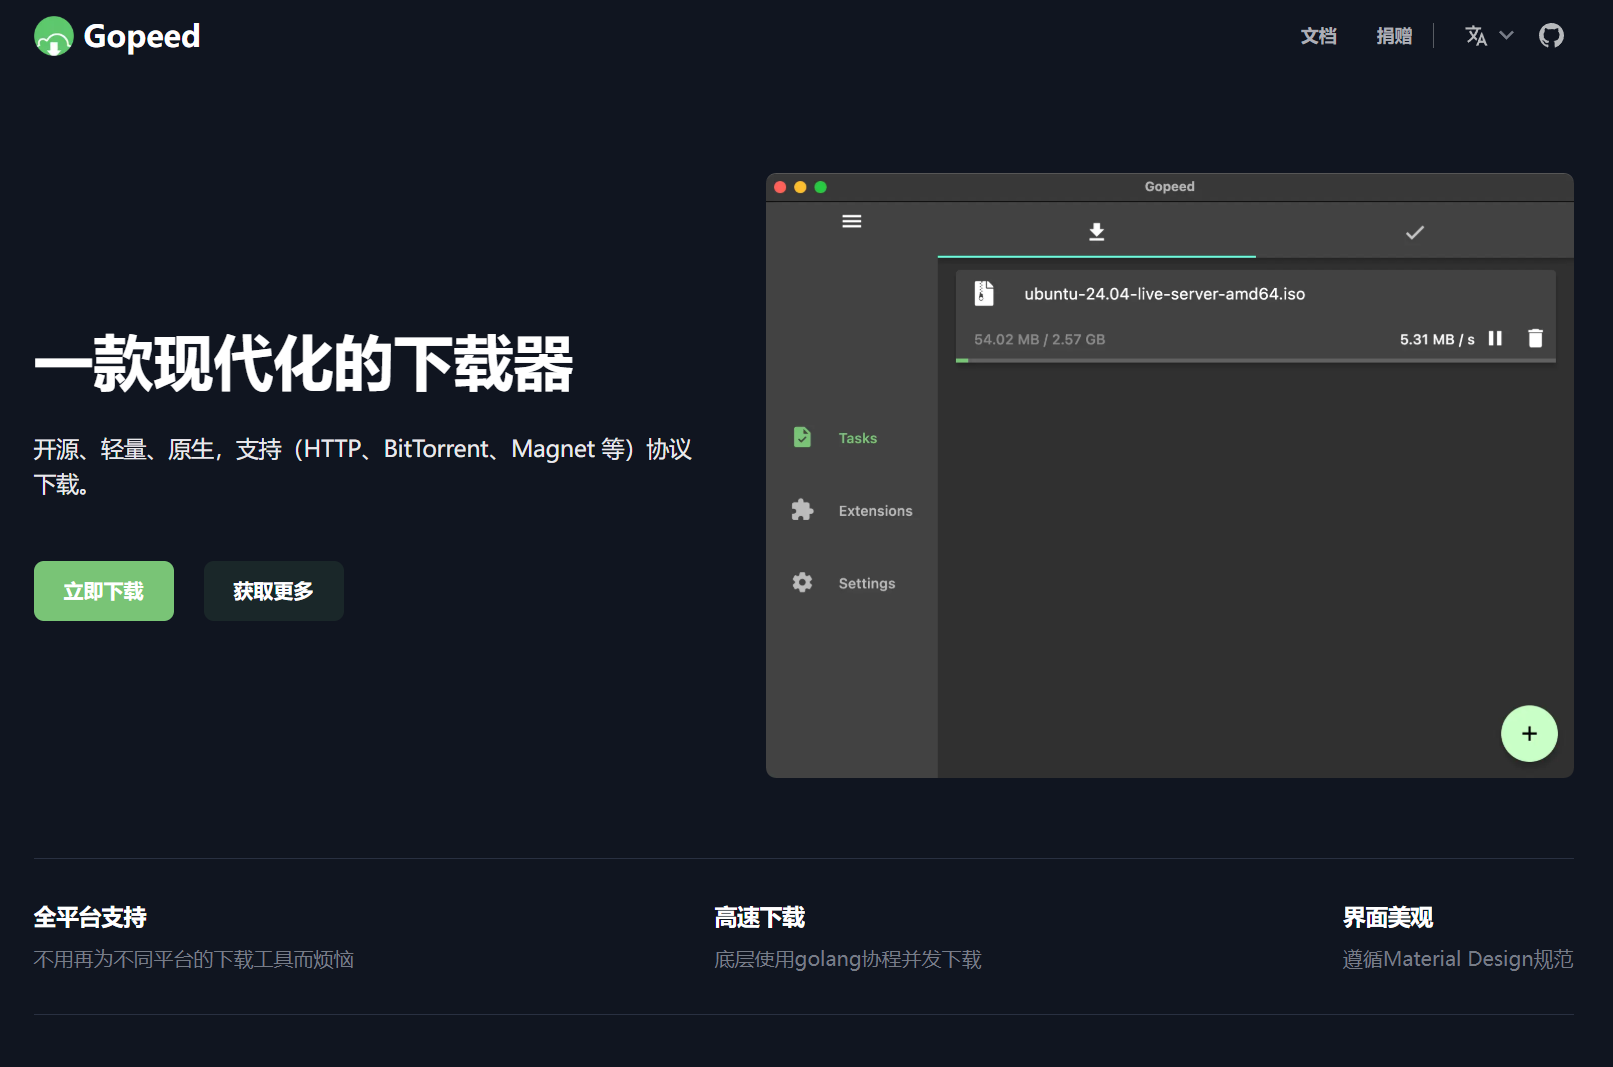Open the GitHub repository icon
The image size is (1613, 1067).
click(1551, 36)
